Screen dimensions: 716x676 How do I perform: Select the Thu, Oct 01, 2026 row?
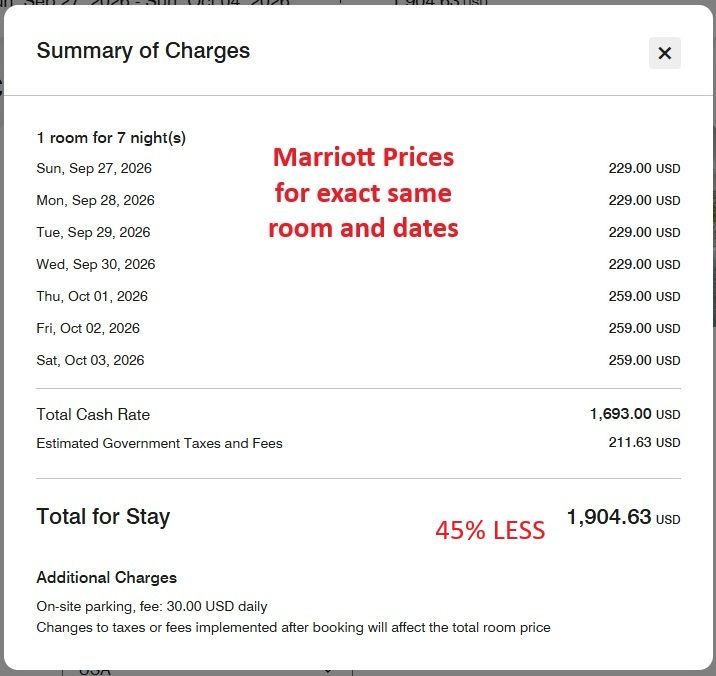[x=358, y=296]
